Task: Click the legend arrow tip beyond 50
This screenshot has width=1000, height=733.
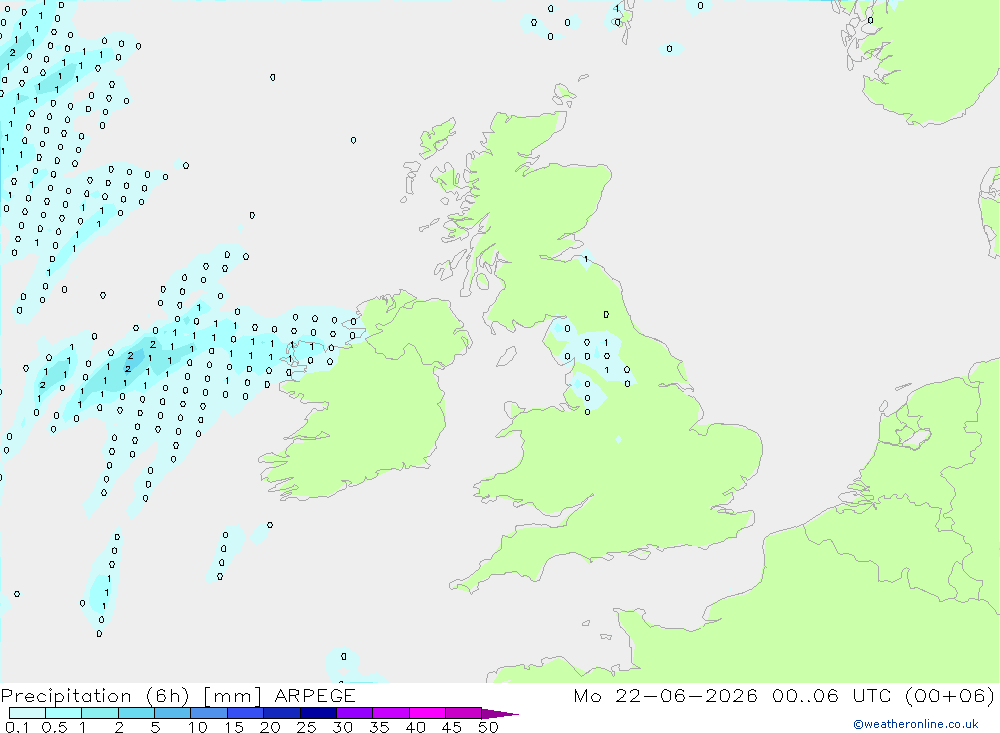Action: pyautogui.click(x=500, y=714)
